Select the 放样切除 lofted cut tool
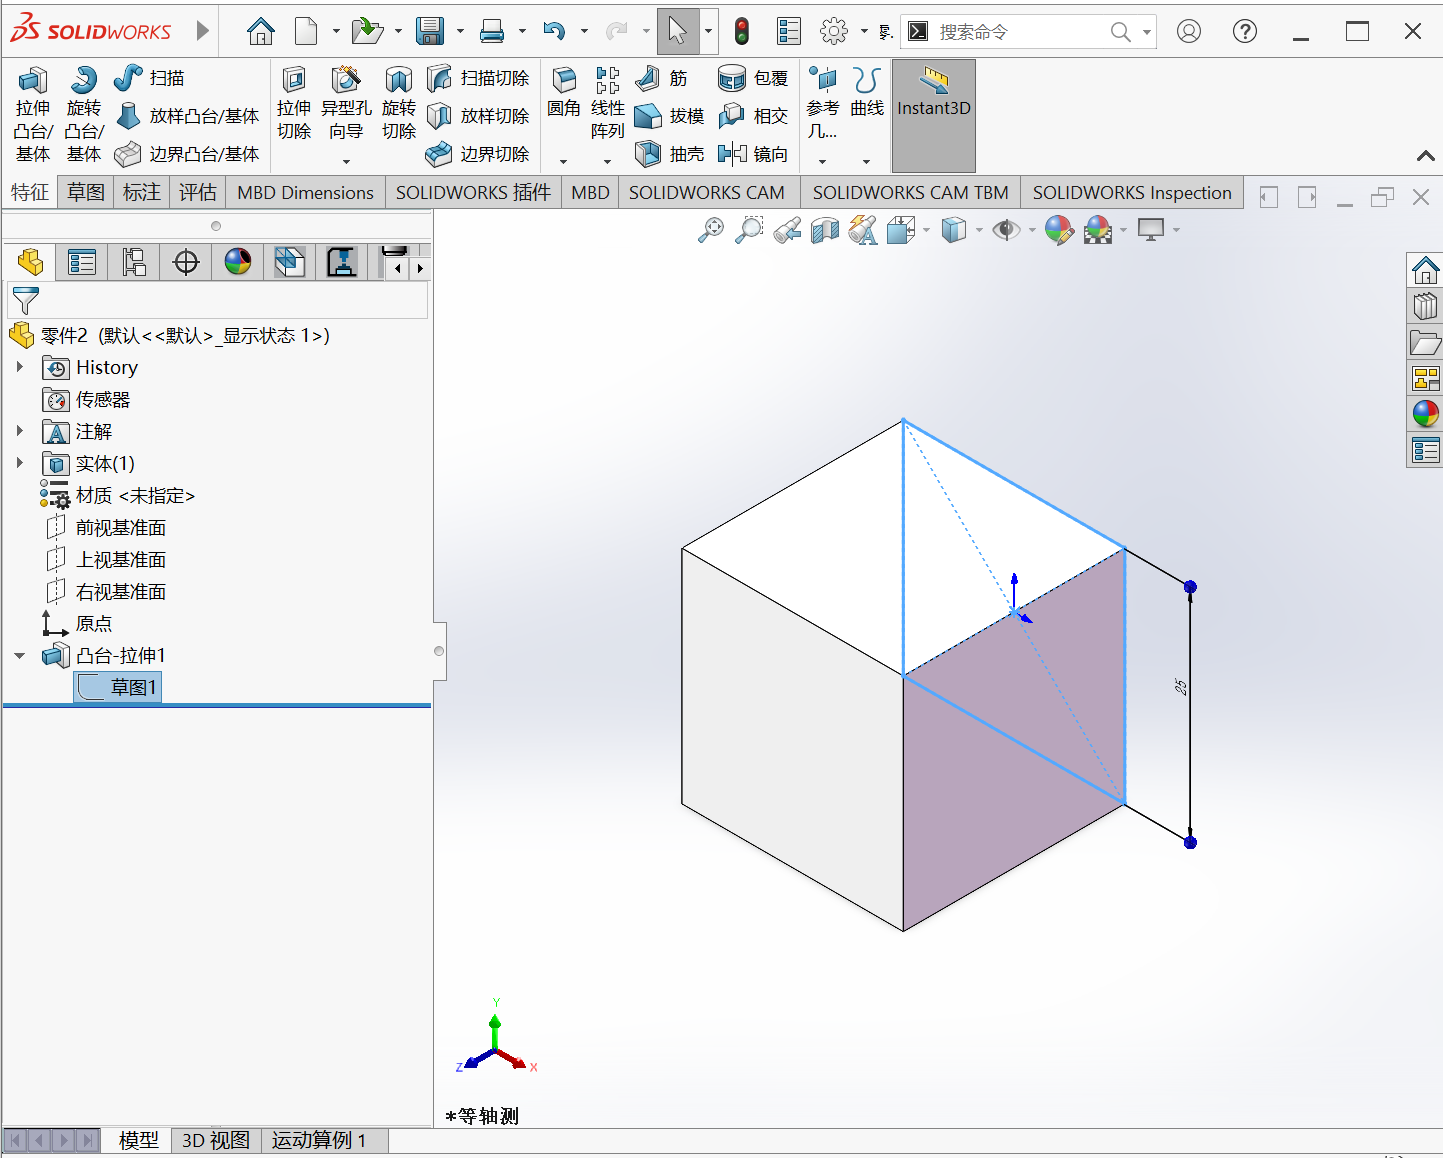 point(478,116)
